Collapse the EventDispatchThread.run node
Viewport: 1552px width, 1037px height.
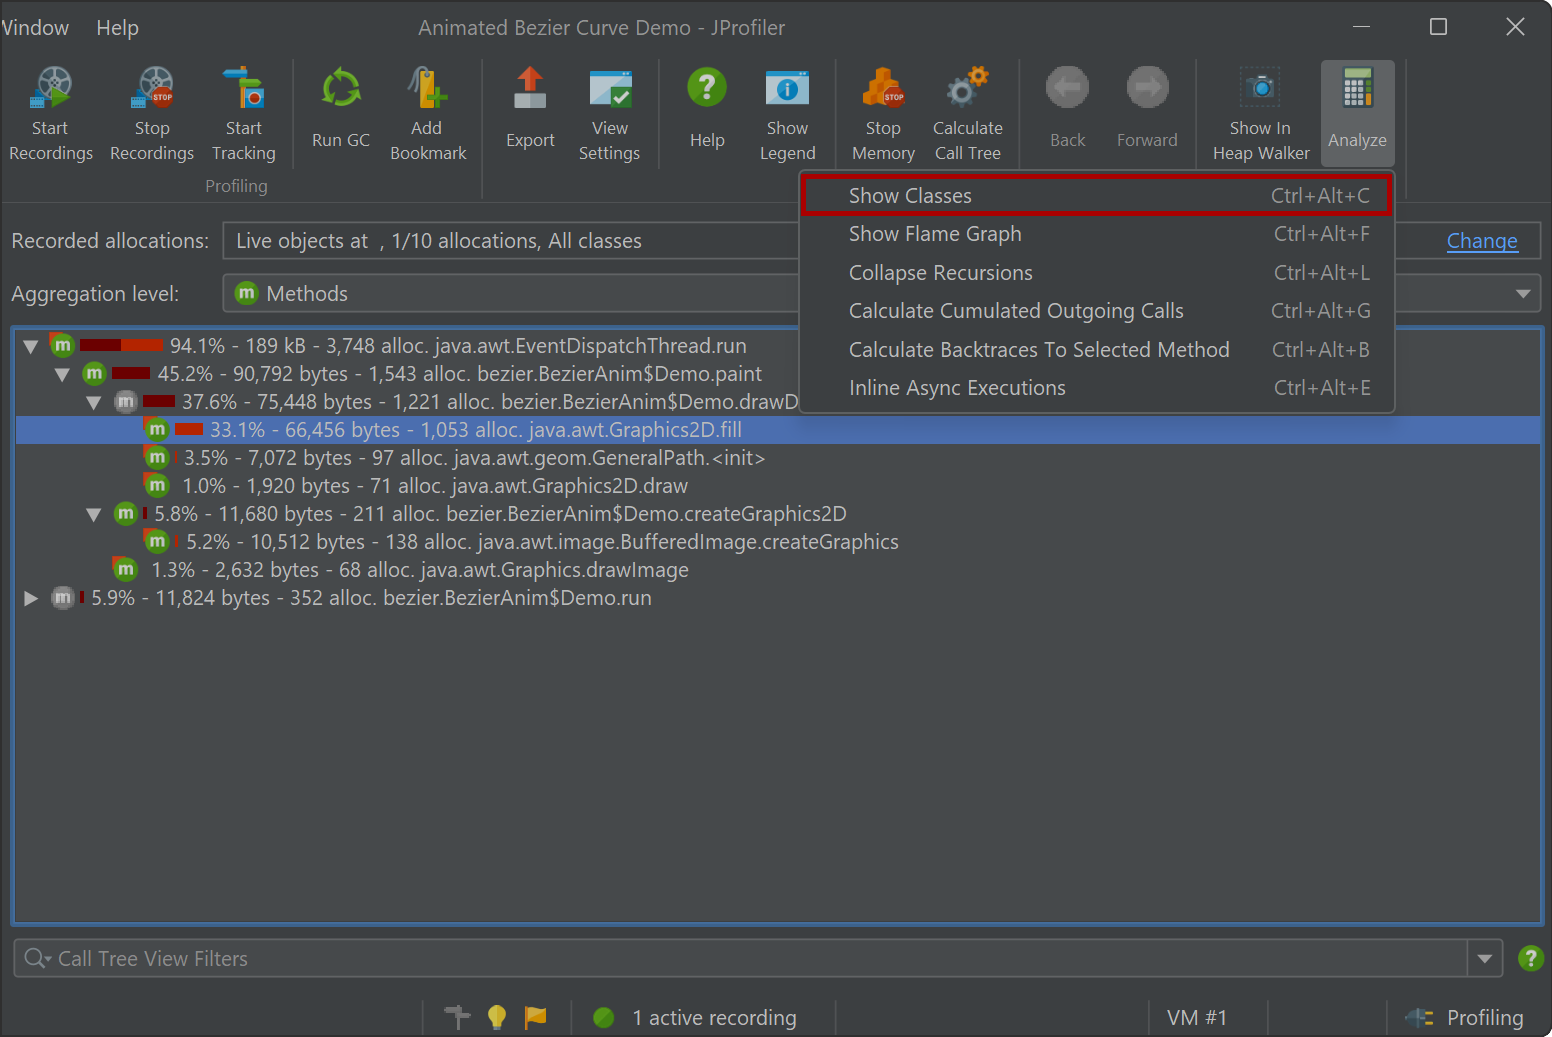point(31,346)
